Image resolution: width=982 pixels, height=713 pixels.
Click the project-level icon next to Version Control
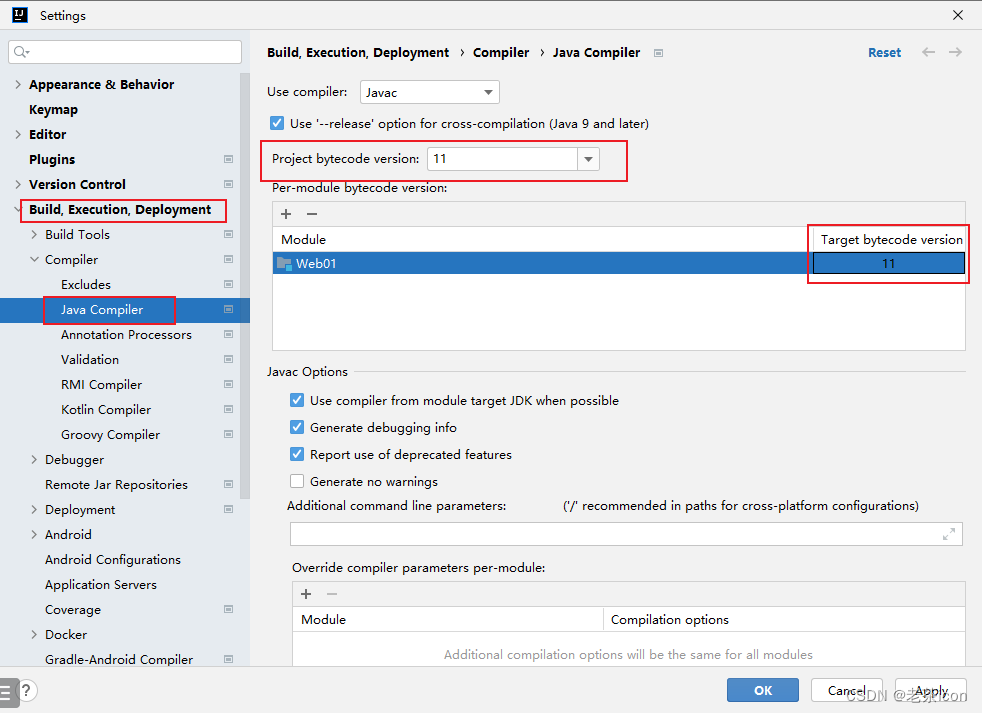pyautogui.click(x=229, y=184)
